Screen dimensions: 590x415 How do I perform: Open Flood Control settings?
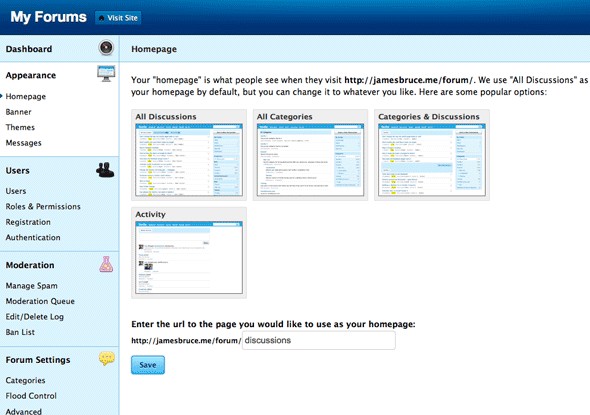[x=31, y=395]
